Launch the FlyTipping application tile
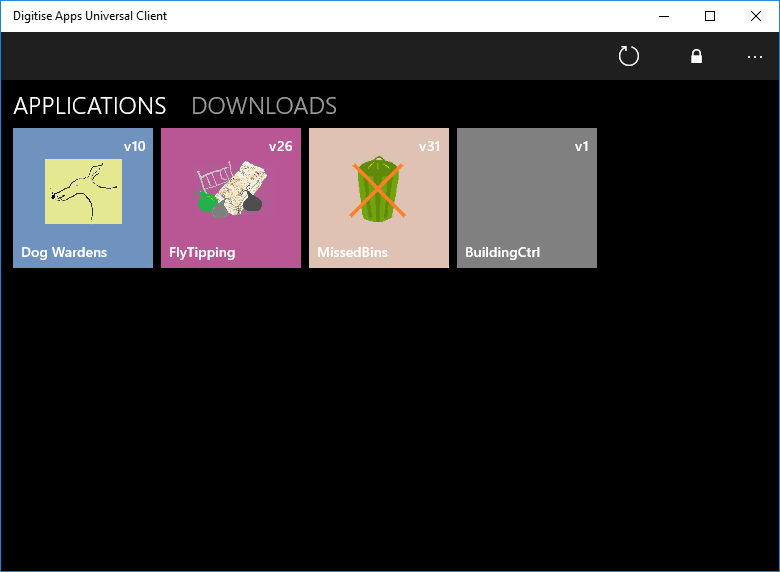Image resolution: width=780 pixels, height=572 pixels. coord(231,198)
